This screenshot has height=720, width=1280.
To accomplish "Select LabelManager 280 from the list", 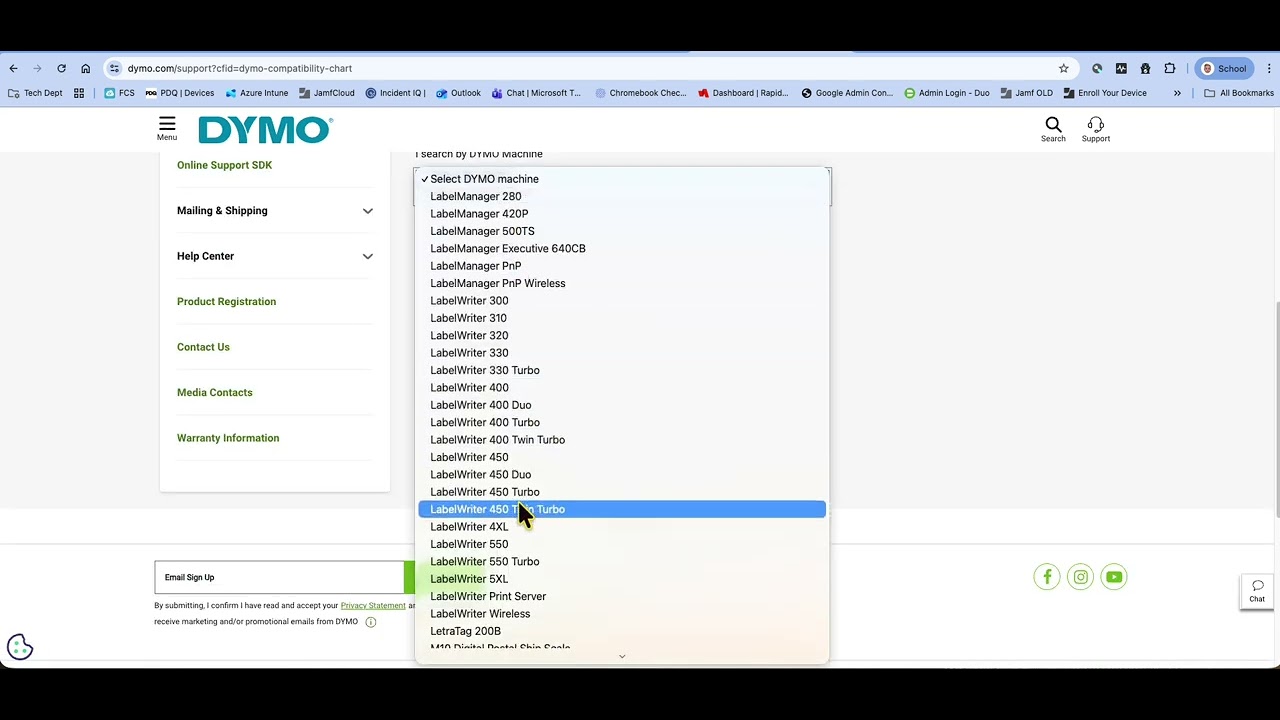I will 622,196.
